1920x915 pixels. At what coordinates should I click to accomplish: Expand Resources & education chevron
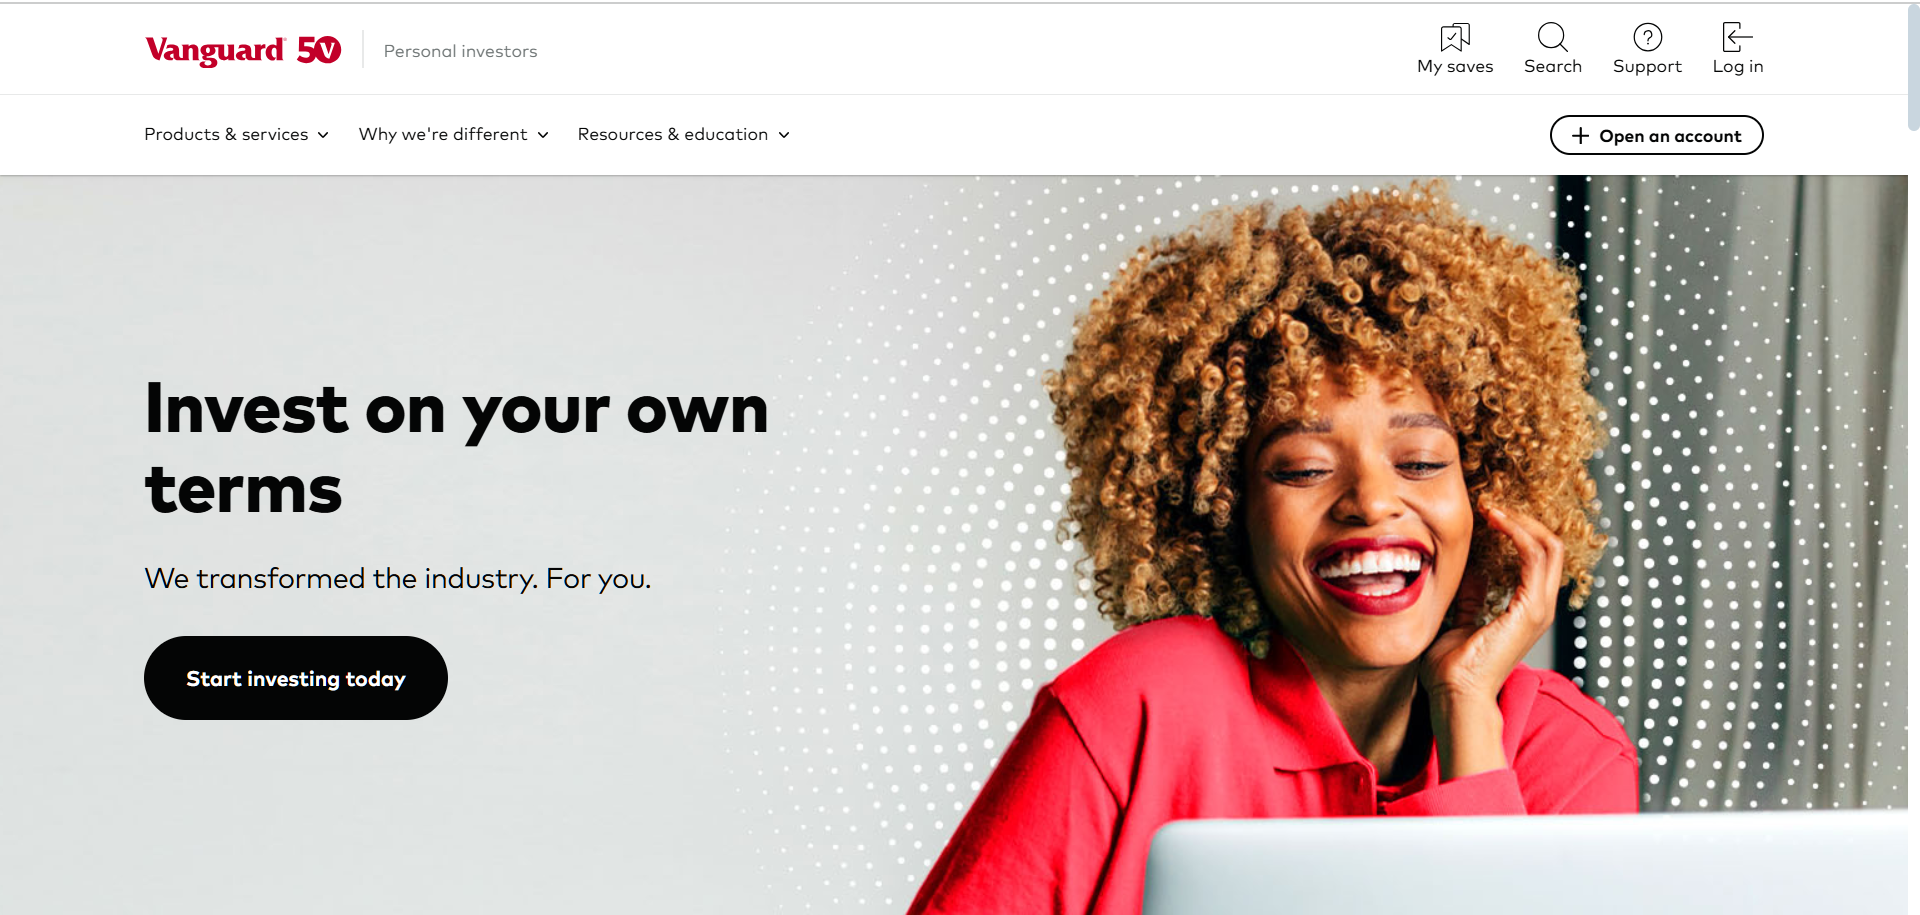784,135
